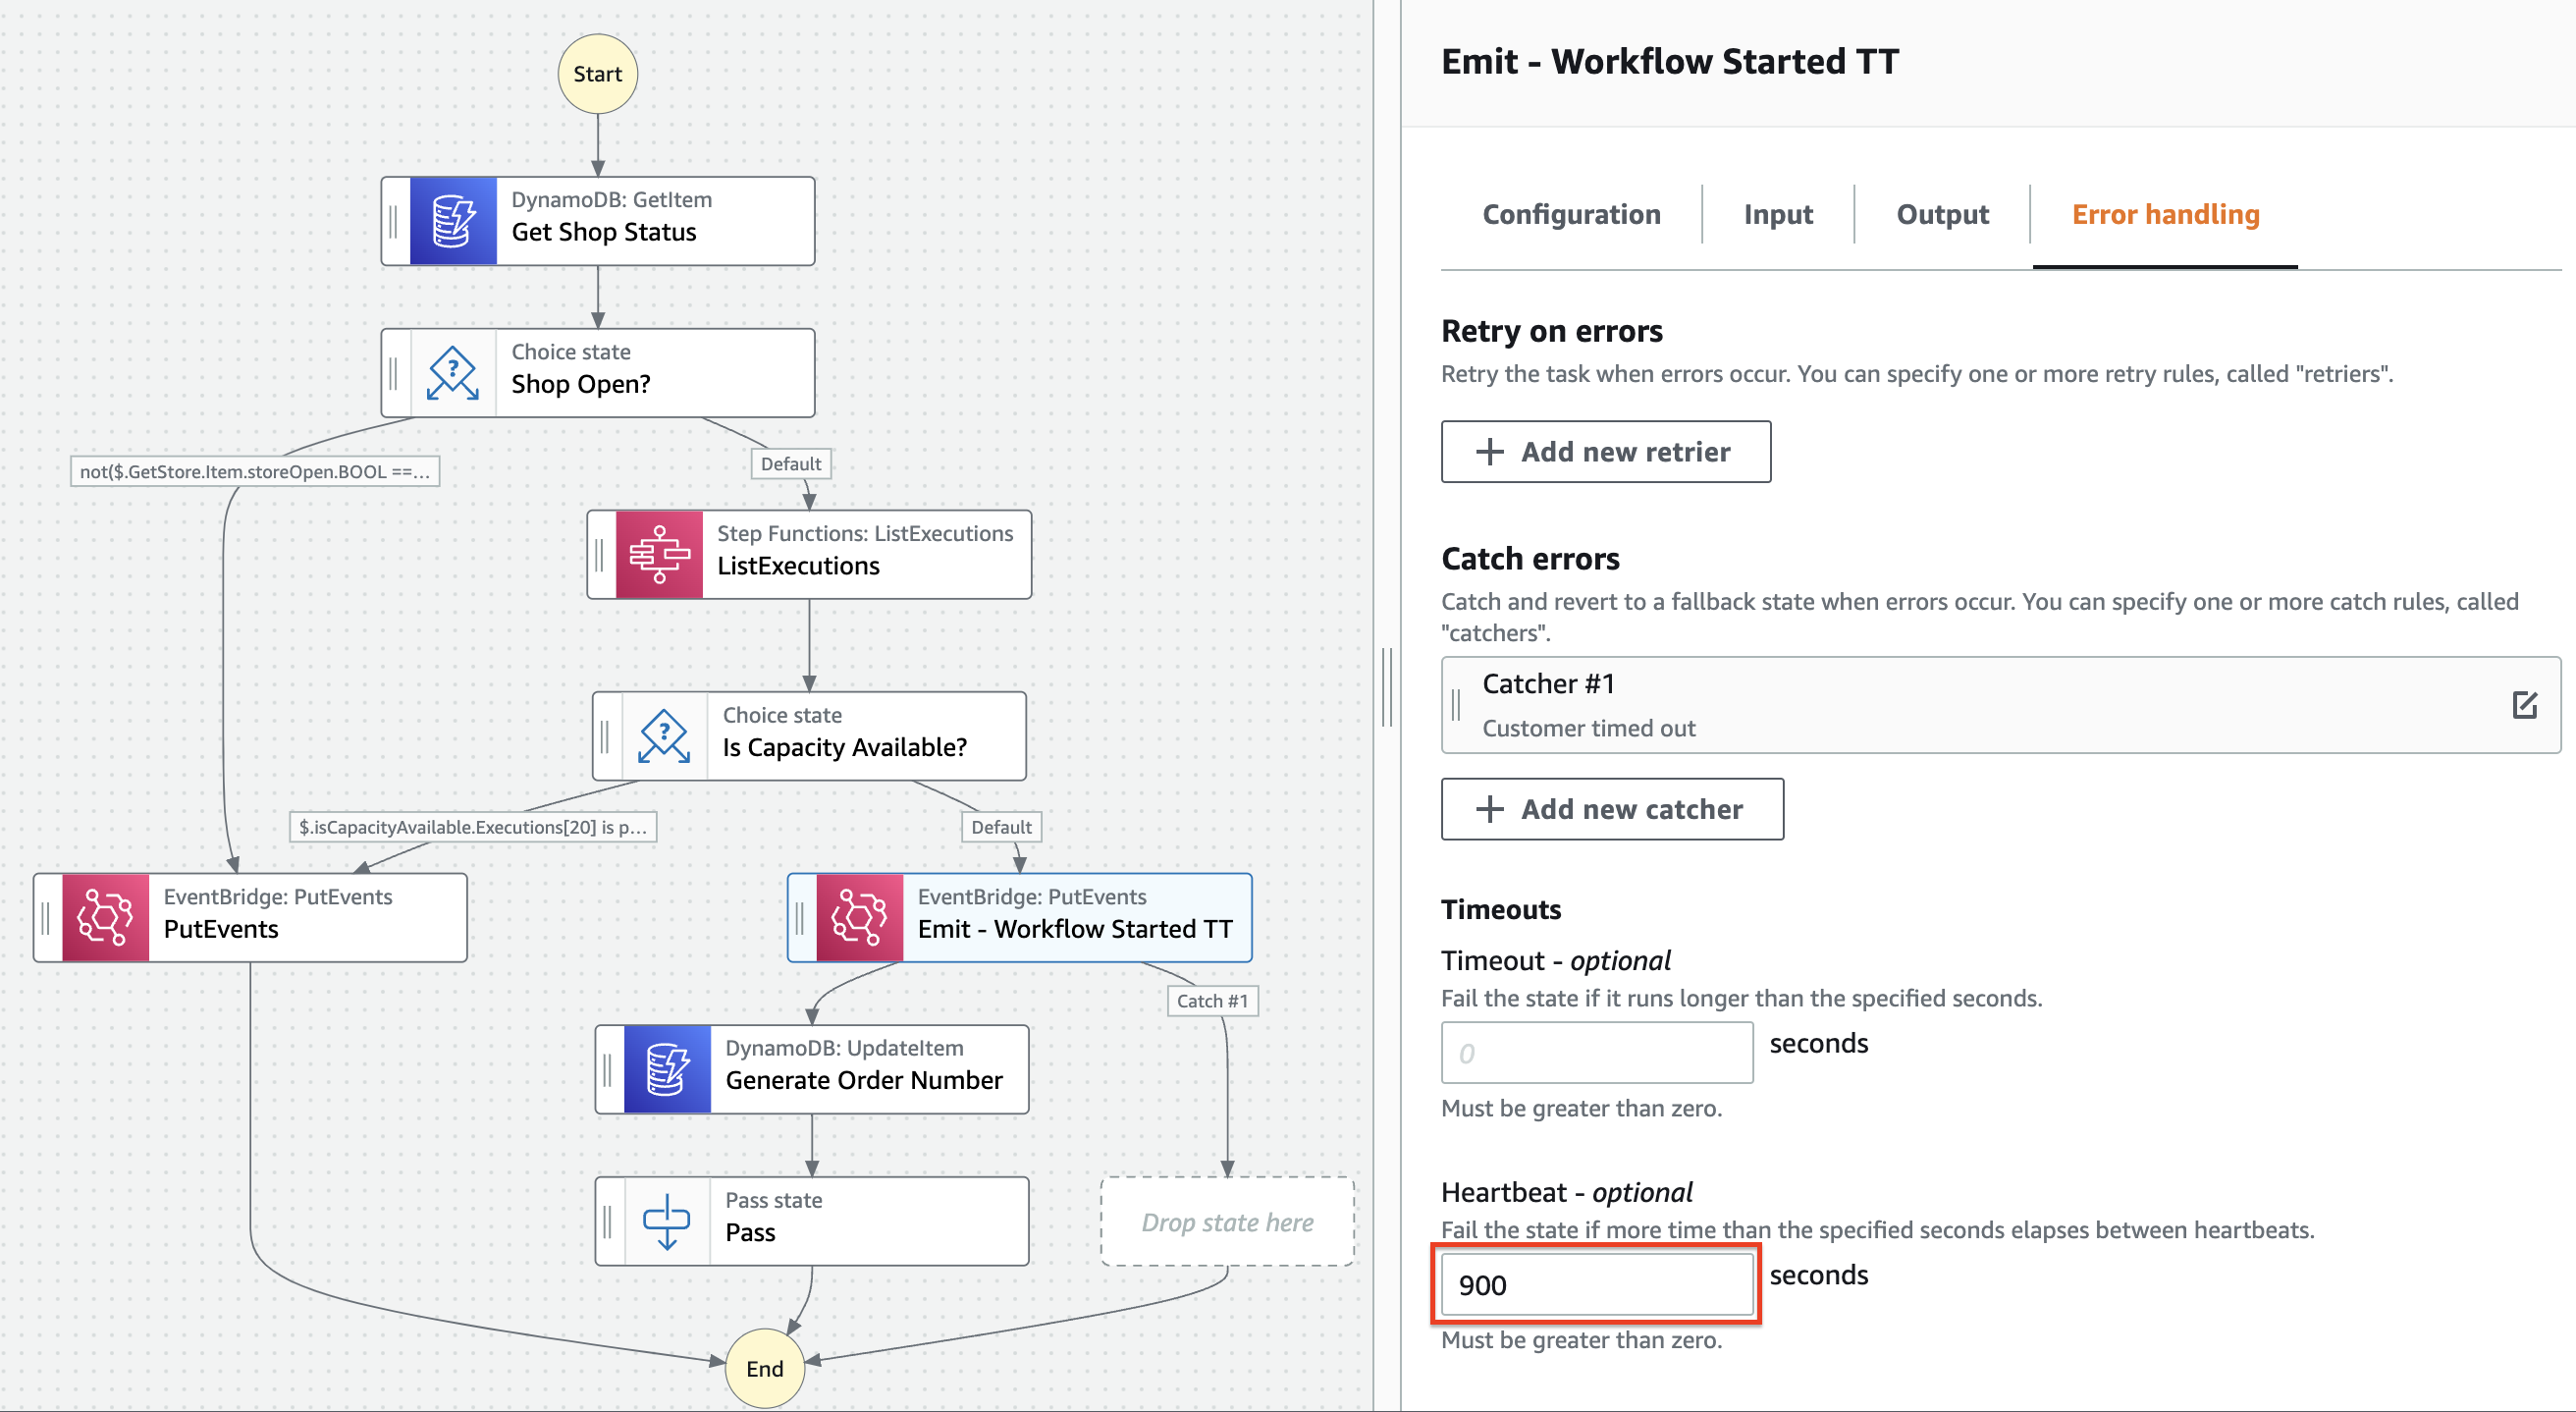Click EventBridge icon on Emit - Workflow Started TT

point(859,918)
